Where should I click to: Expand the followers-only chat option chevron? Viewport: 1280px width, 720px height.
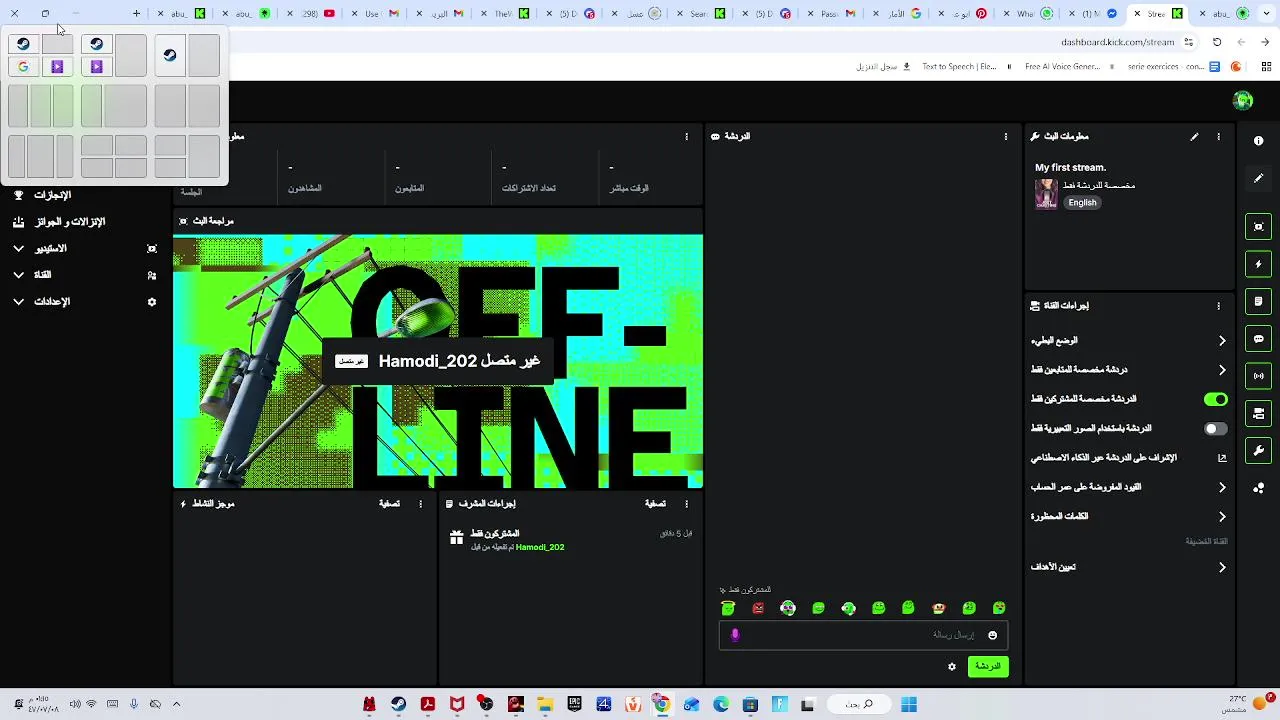pos(1222,370)
